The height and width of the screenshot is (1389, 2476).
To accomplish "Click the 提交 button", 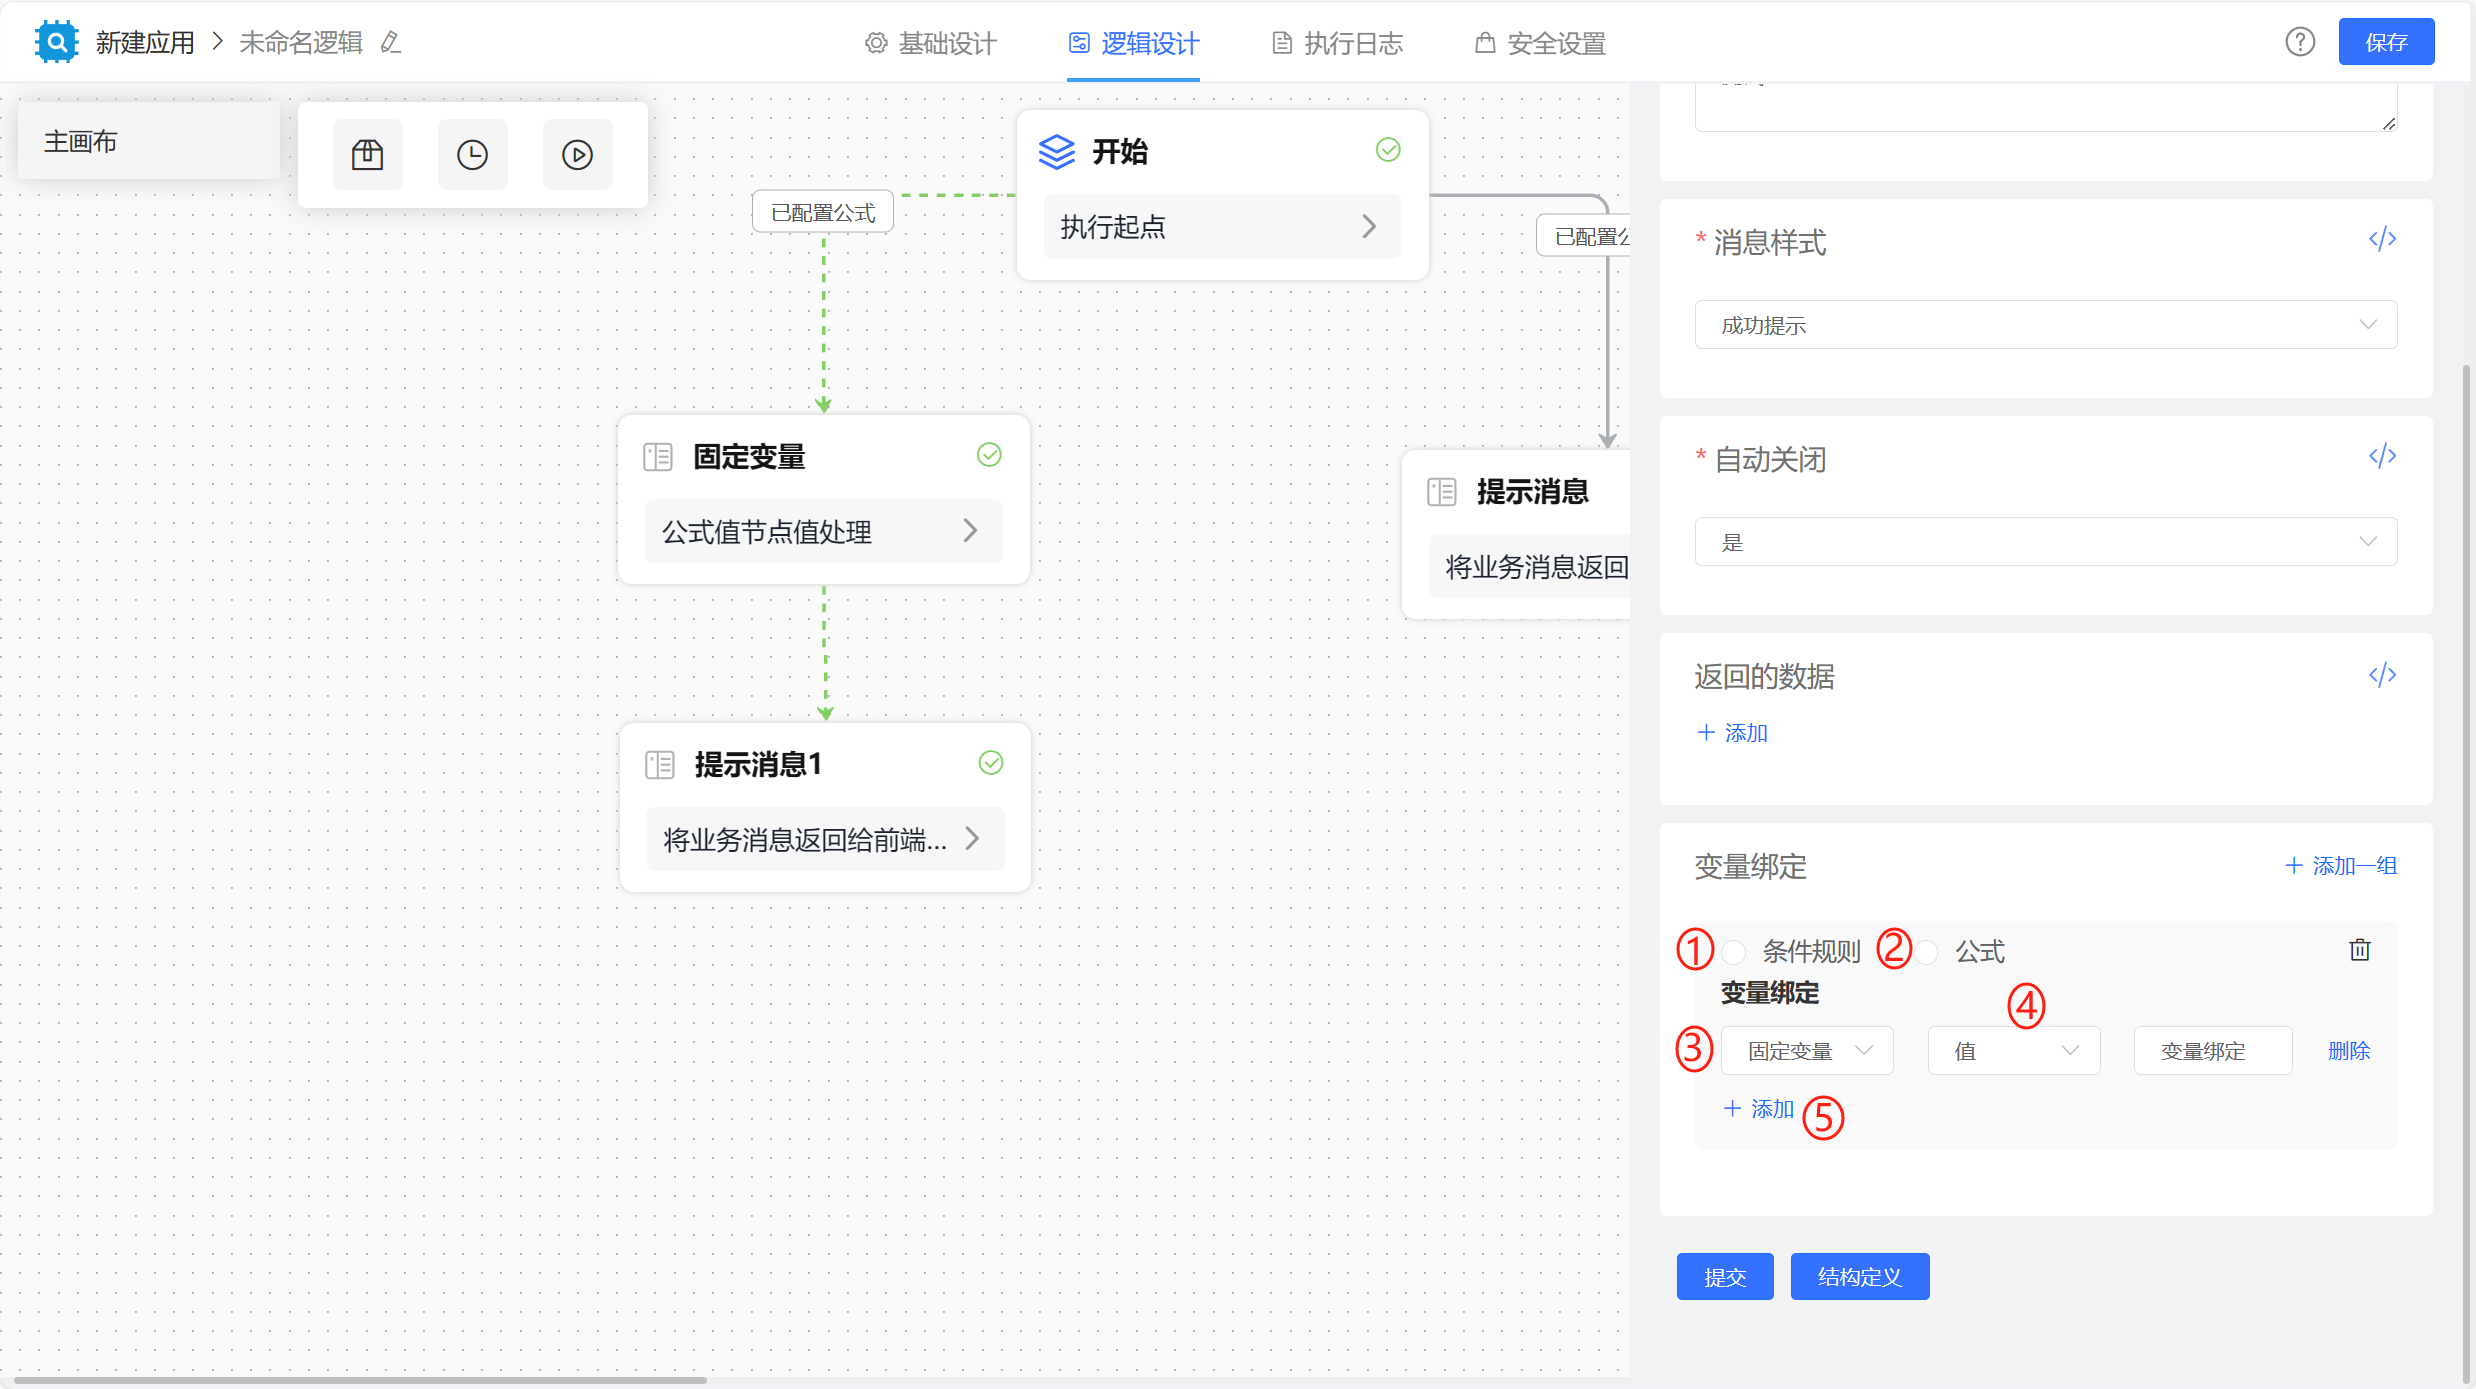I will tap(1724, 1276).
